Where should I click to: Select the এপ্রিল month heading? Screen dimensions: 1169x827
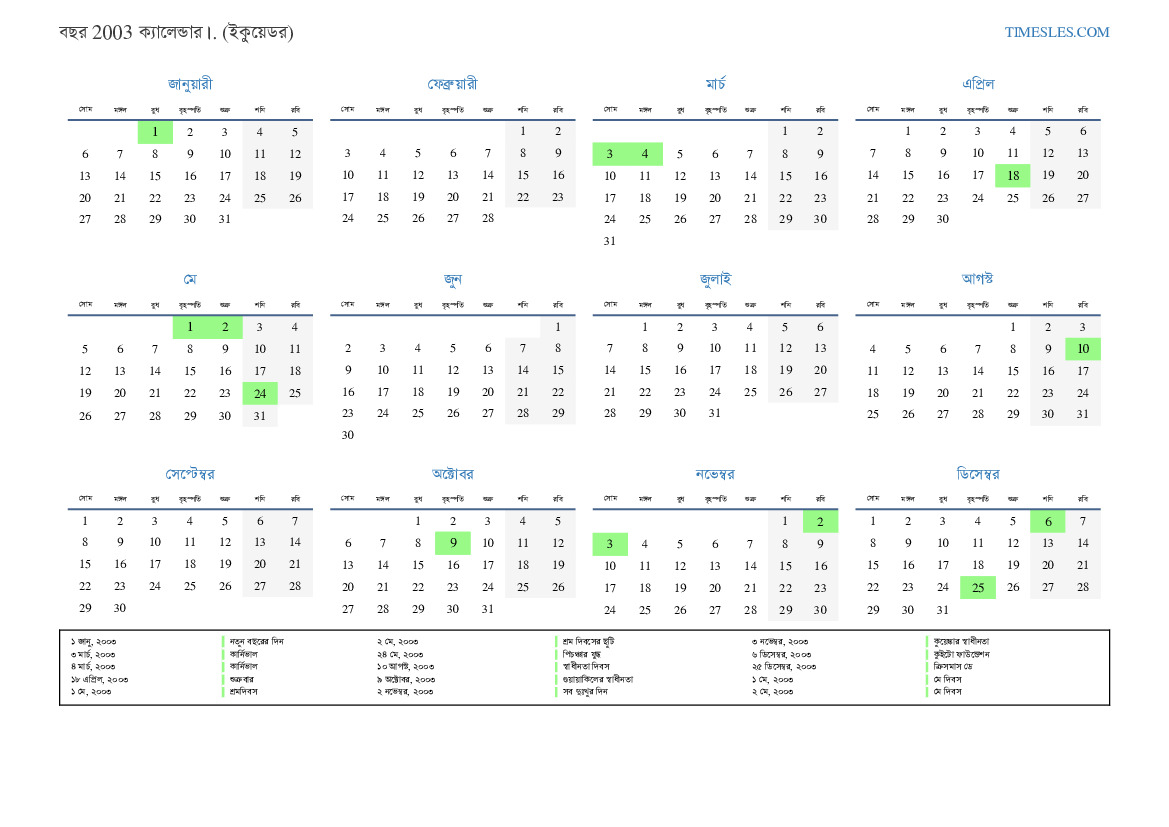[978, 84]
